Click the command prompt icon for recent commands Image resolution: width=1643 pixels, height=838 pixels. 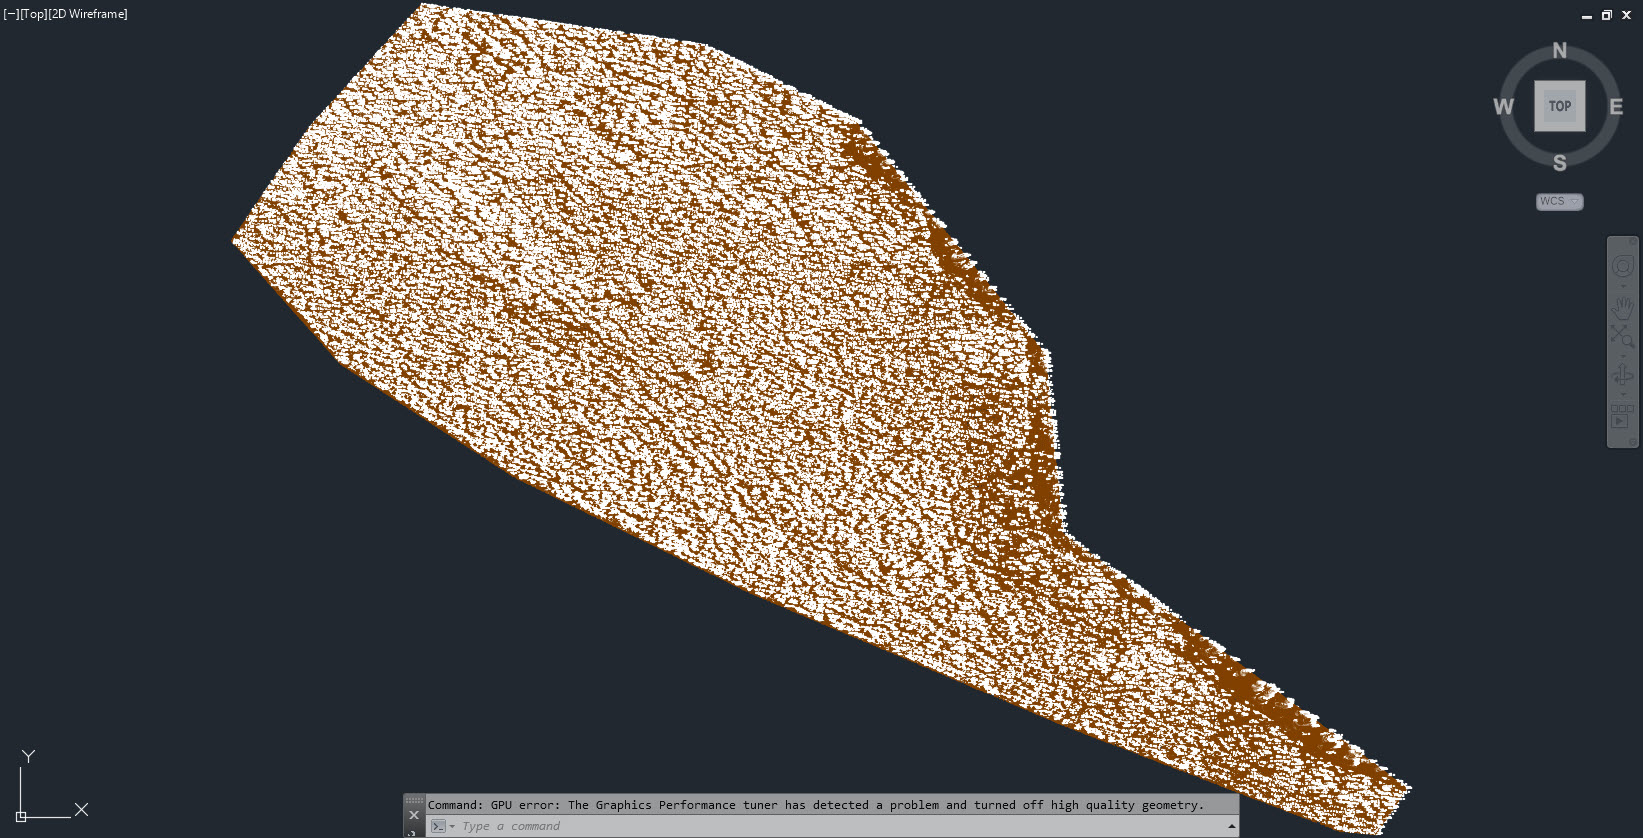point(438,826)
